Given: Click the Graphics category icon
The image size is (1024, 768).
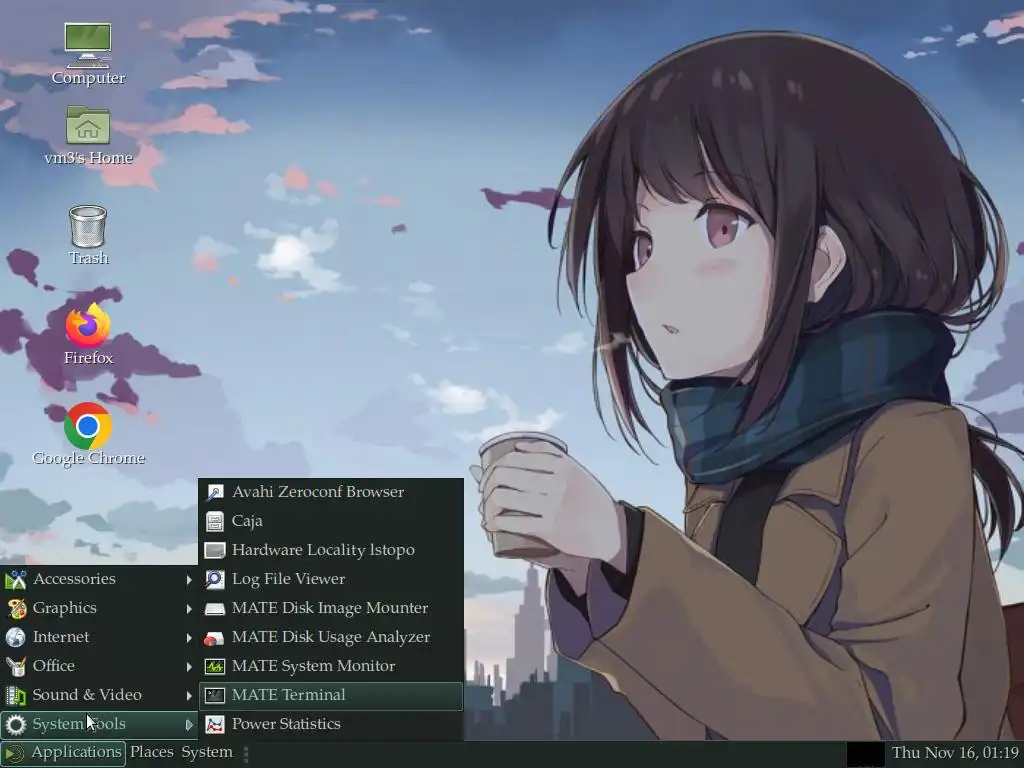Looking at the screenshot, I should pyautogui.click(x=16, y=608).
